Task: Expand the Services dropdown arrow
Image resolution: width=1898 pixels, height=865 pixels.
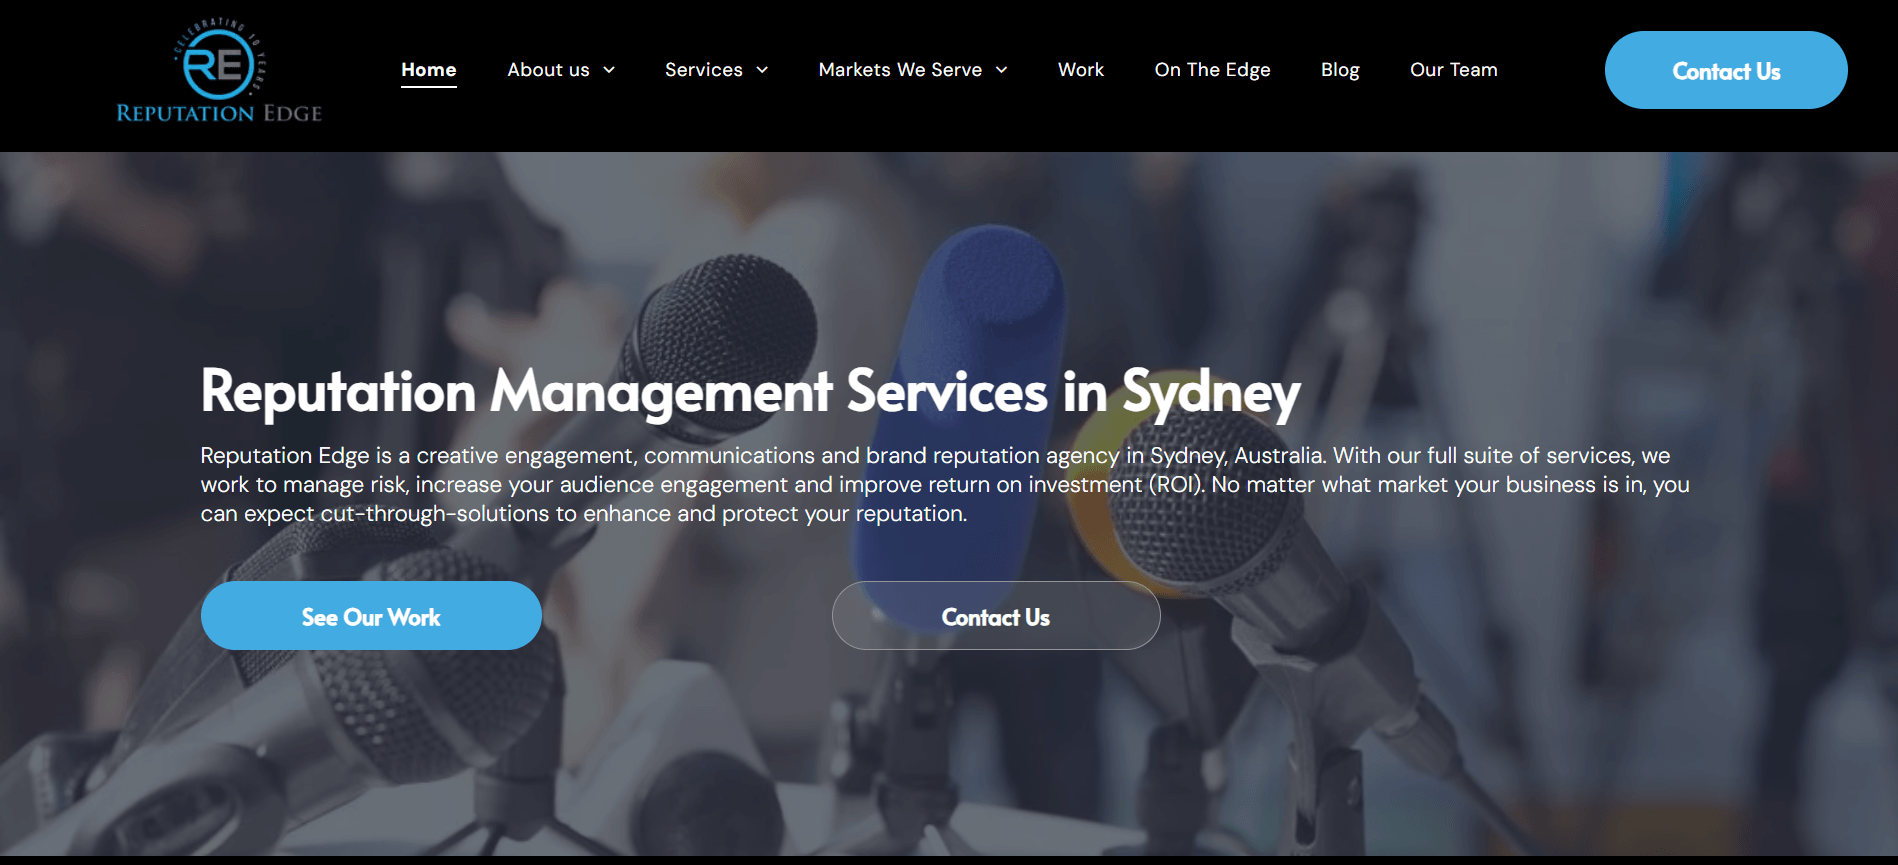Action: [762, 70]
